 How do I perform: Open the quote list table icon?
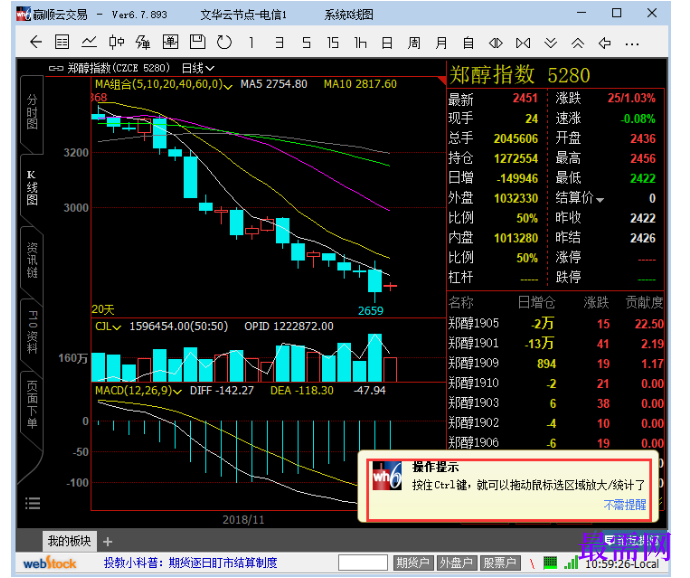(x=62, y=42)
